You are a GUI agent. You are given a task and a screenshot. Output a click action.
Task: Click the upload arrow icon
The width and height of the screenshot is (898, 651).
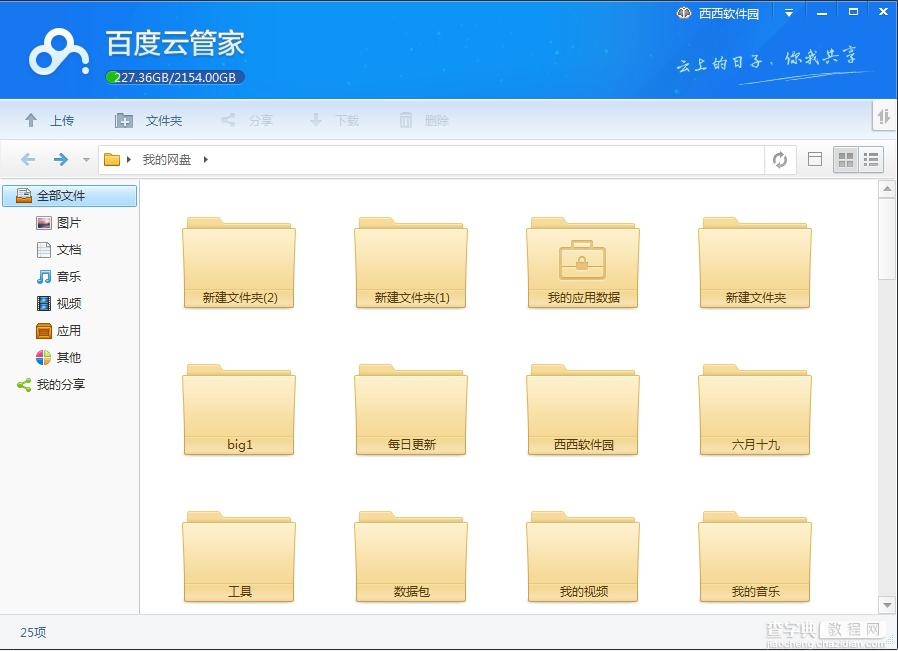31,120
